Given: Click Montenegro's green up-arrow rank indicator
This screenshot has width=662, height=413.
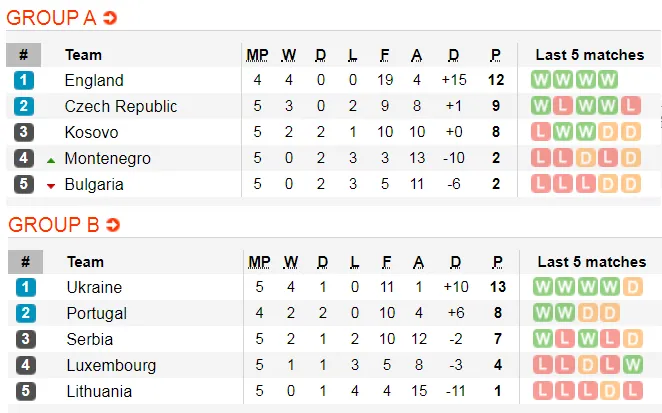Looking at the screenshot, I should (x=51, y=159).
